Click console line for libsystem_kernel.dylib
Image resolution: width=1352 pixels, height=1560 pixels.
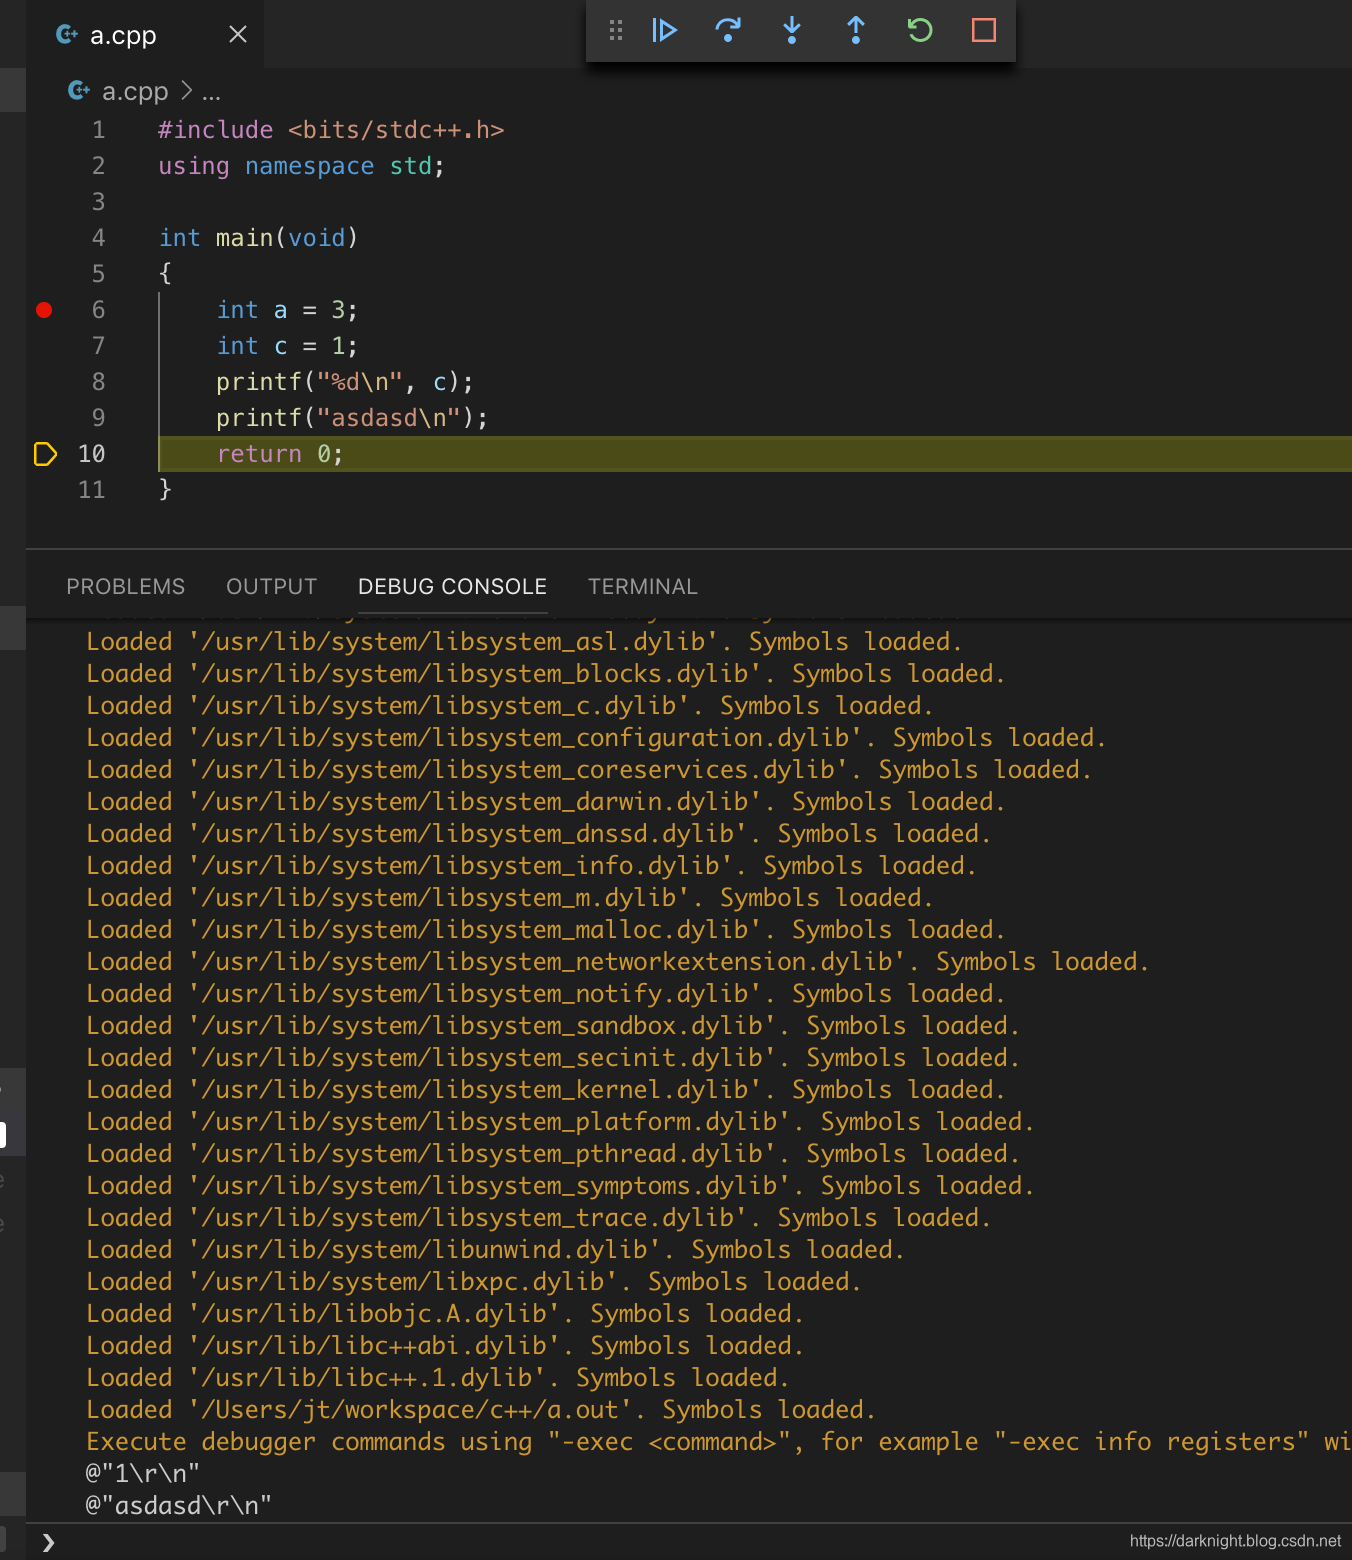pyautogui.click(x=546, y=1090)
